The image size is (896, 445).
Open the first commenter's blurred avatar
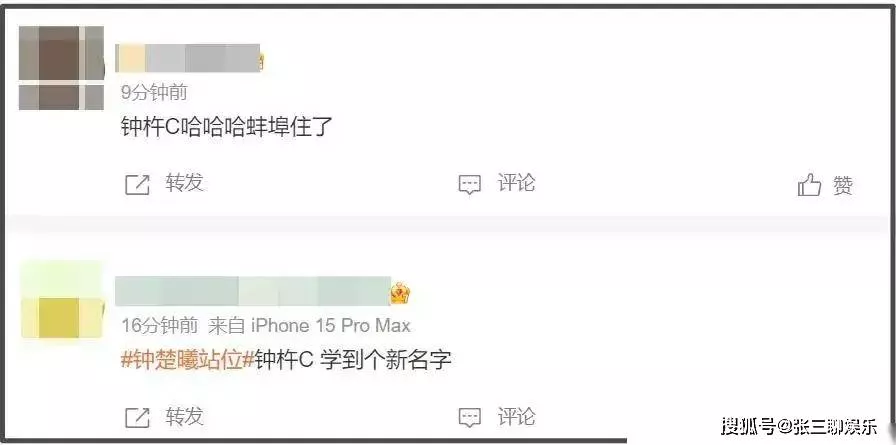click(62, 67)
